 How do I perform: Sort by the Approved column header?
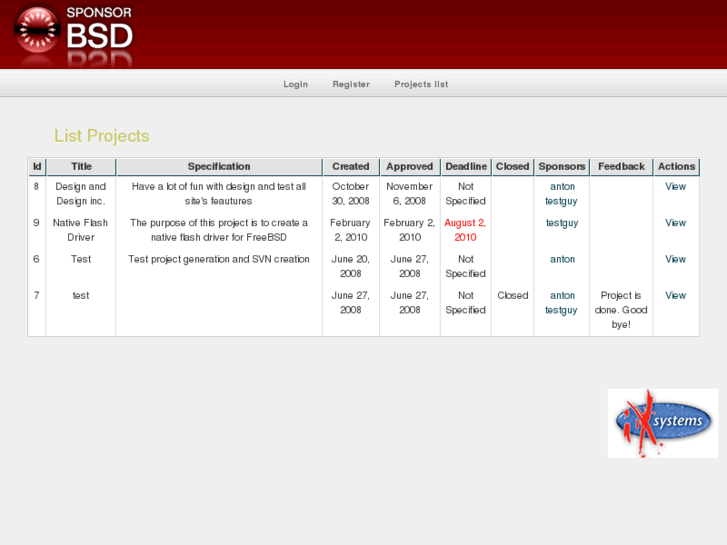(x=409, y=167)
